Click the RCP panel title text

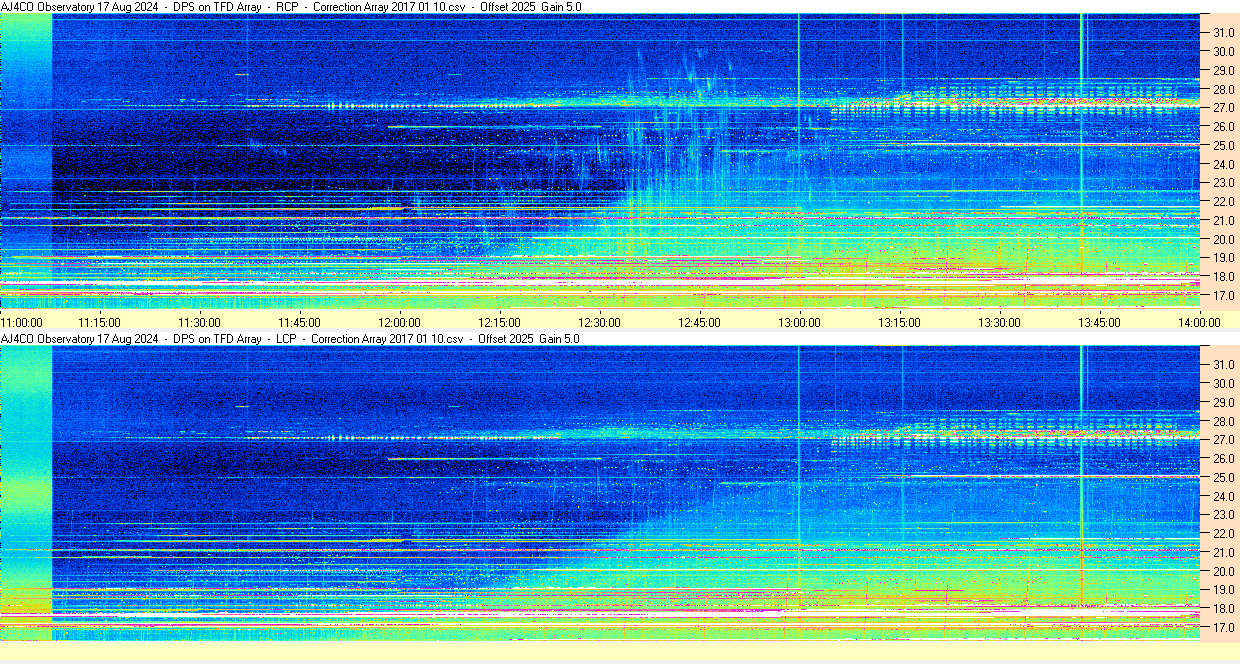[x=291, y=7]
